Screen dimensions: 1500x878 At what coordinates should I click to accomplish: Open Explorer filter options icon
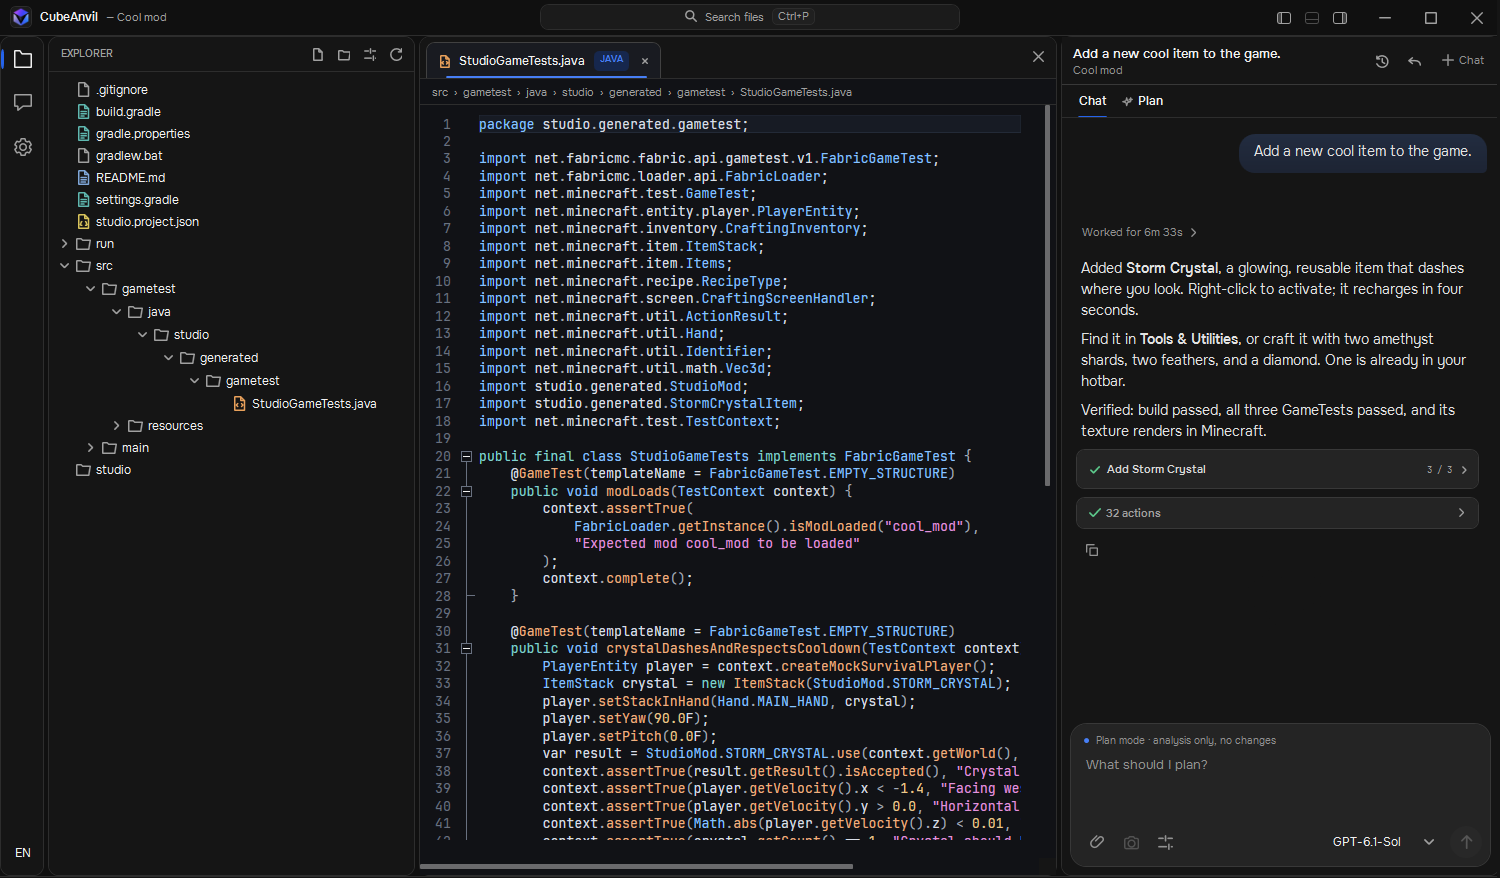click(x=370, y=55)
